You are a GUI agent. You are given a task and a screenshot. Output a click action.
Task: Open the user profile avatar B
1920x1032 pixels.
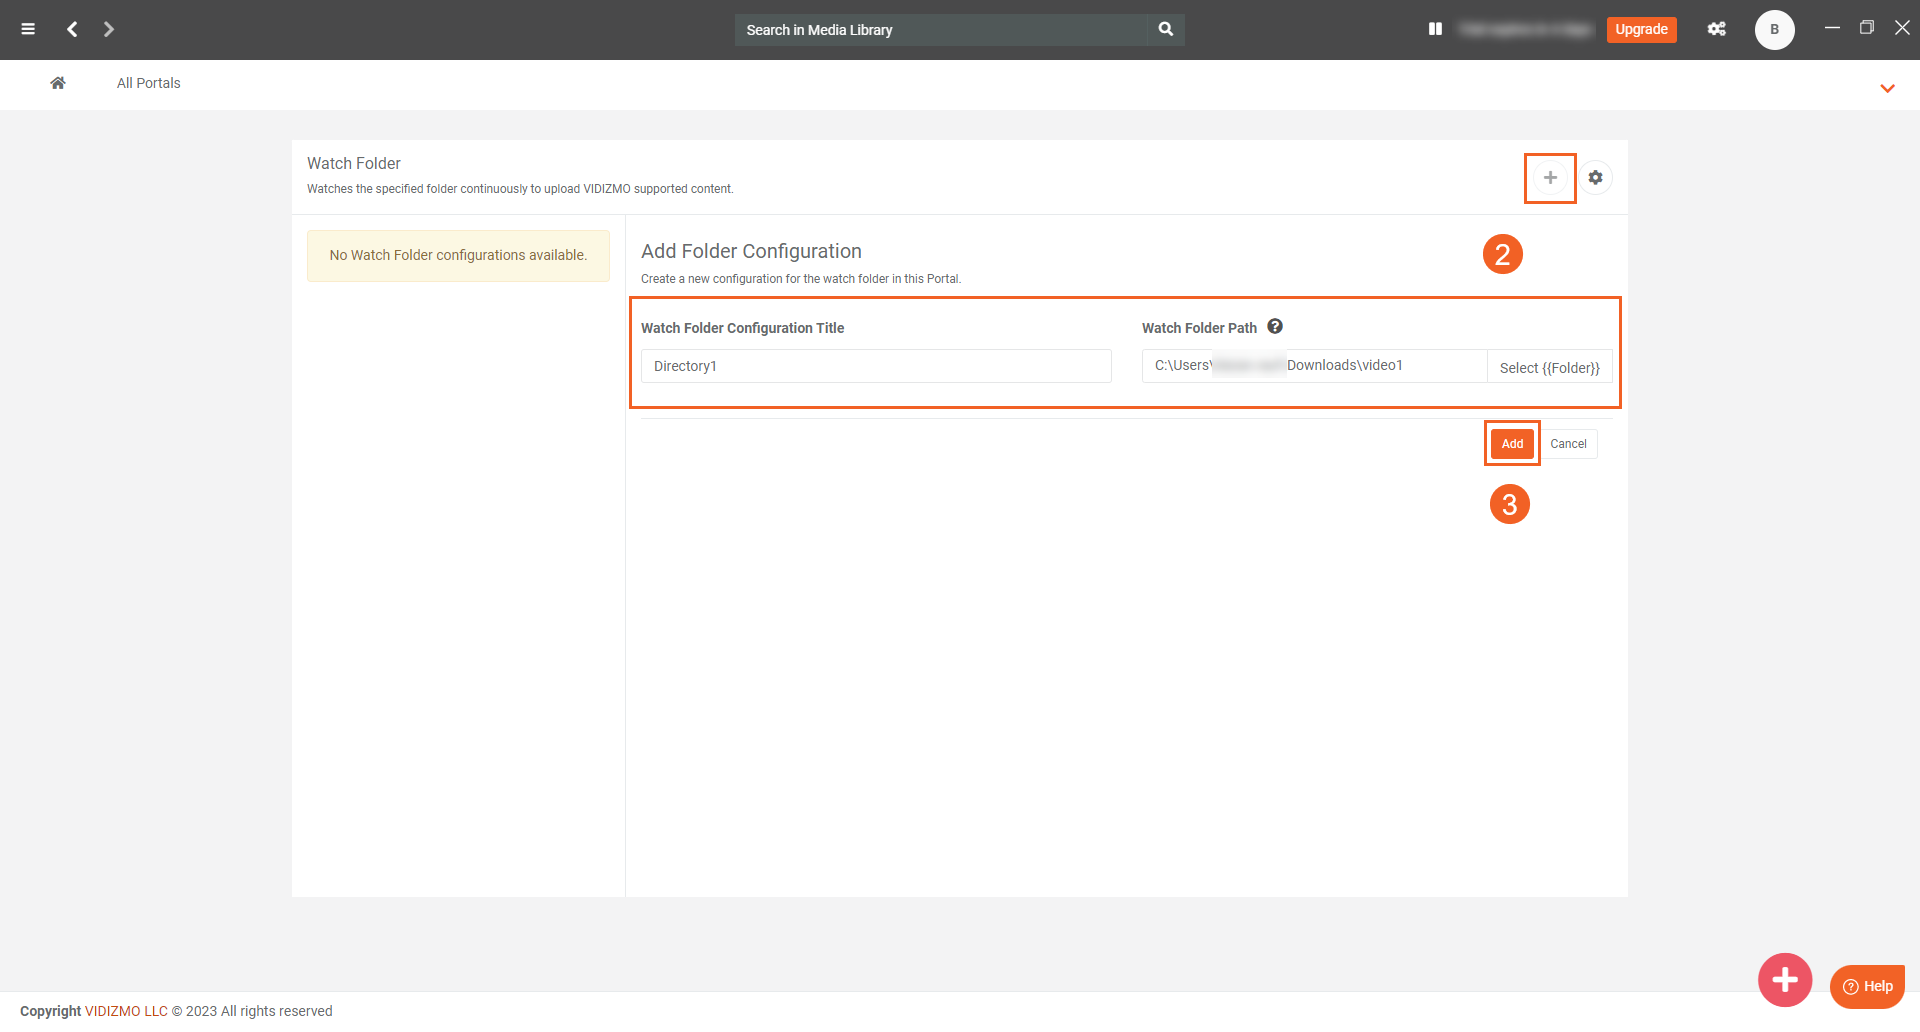[1774, 29]
